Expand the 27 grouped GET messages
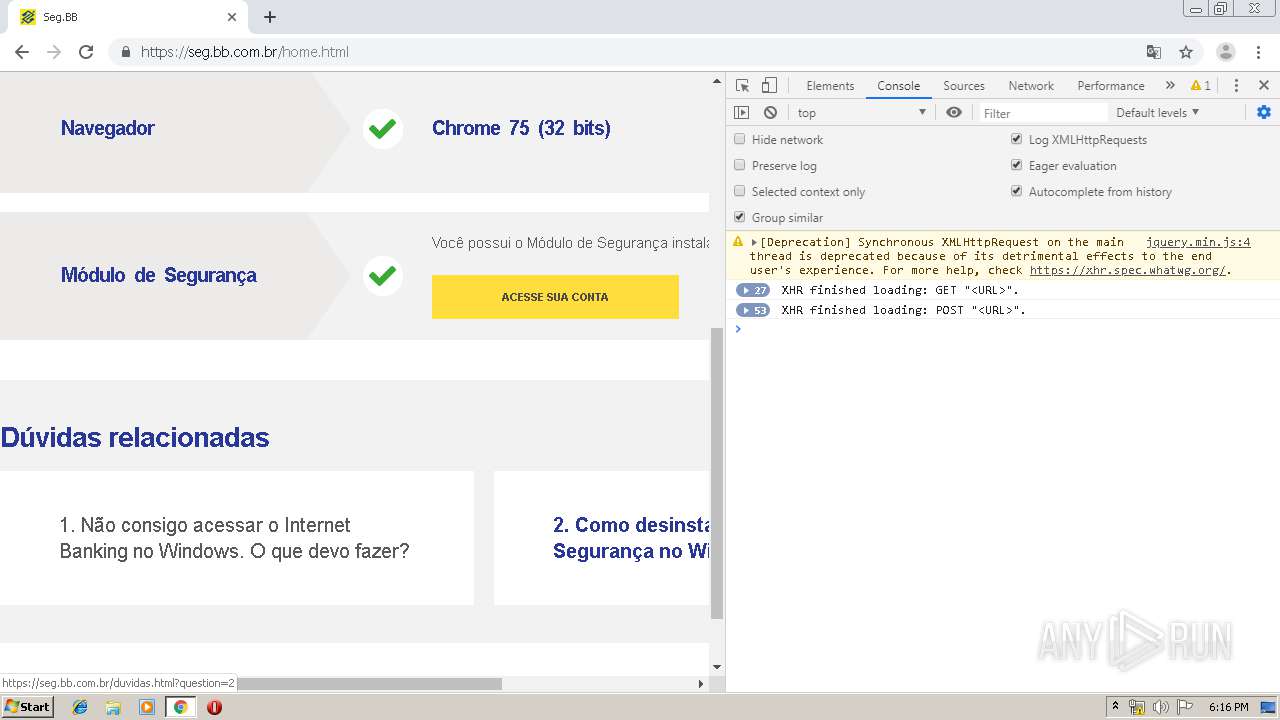 point(753,290)
